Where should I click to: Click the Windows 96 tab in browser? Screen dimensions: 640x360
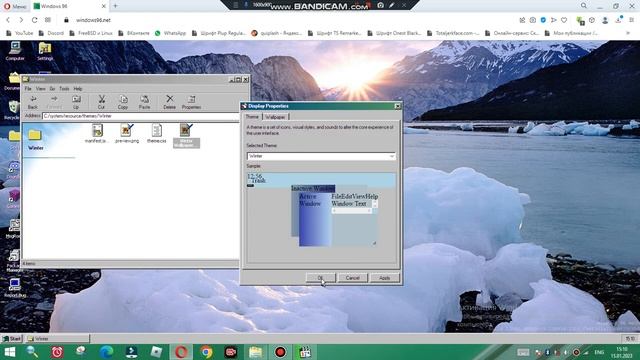(69, 6)
